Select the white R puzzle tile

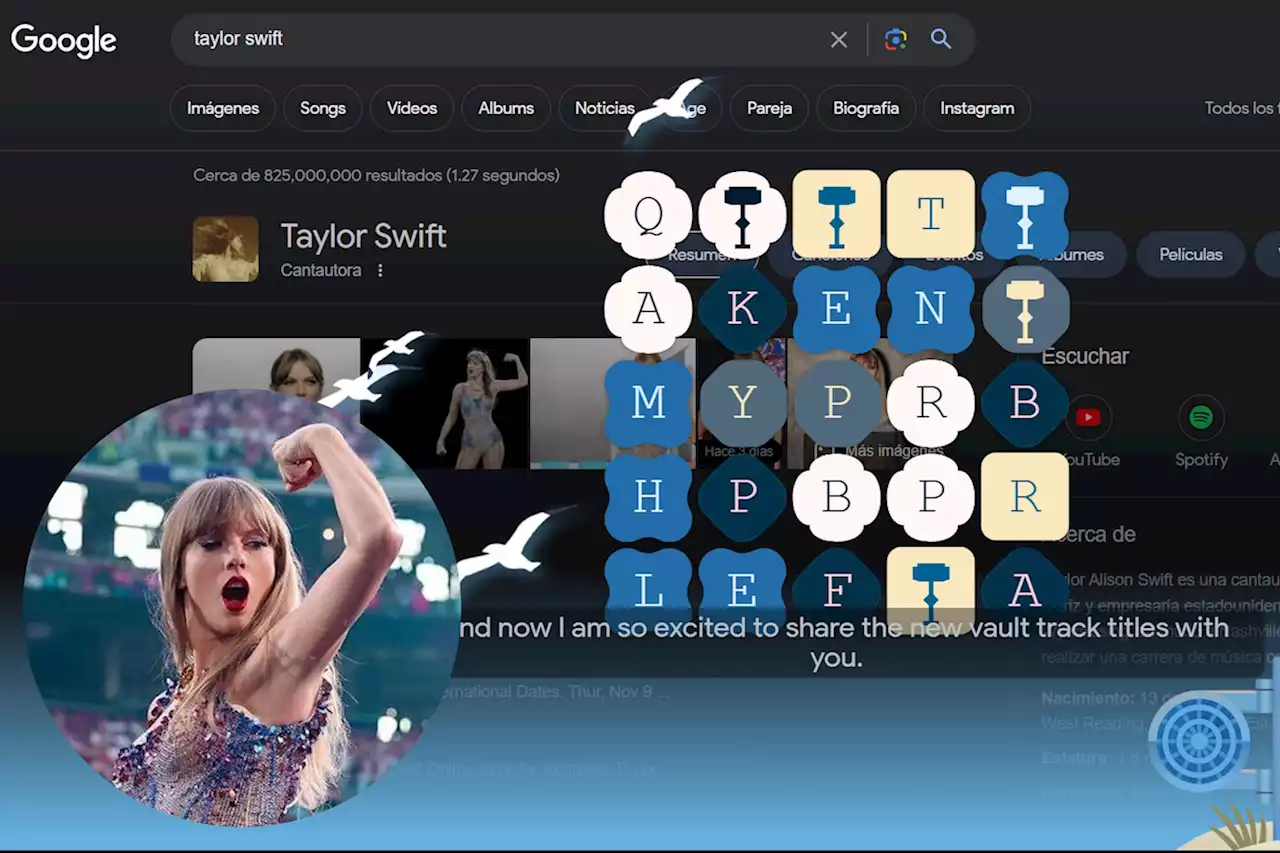[930, 403]
